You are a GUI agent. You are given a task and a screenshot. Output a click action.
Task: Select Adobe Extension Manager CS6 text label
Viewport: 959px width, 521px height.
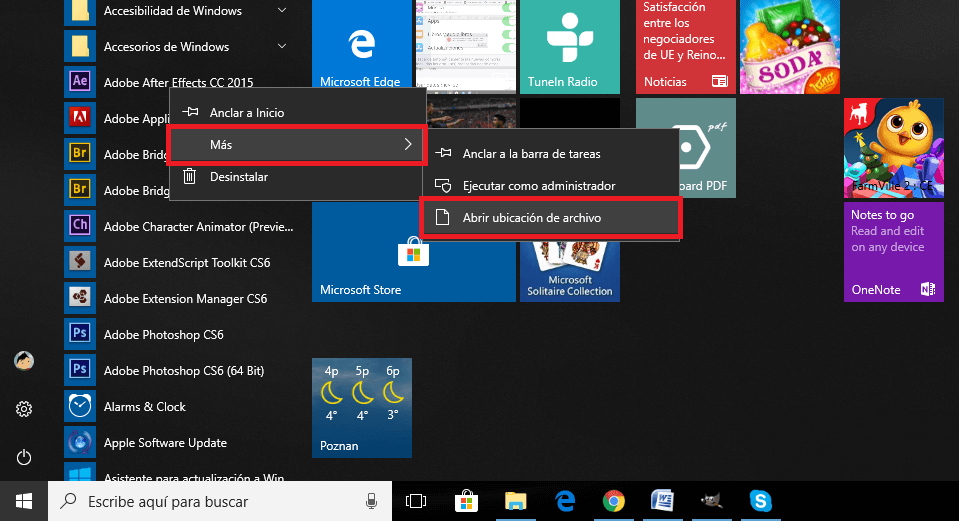185,298
